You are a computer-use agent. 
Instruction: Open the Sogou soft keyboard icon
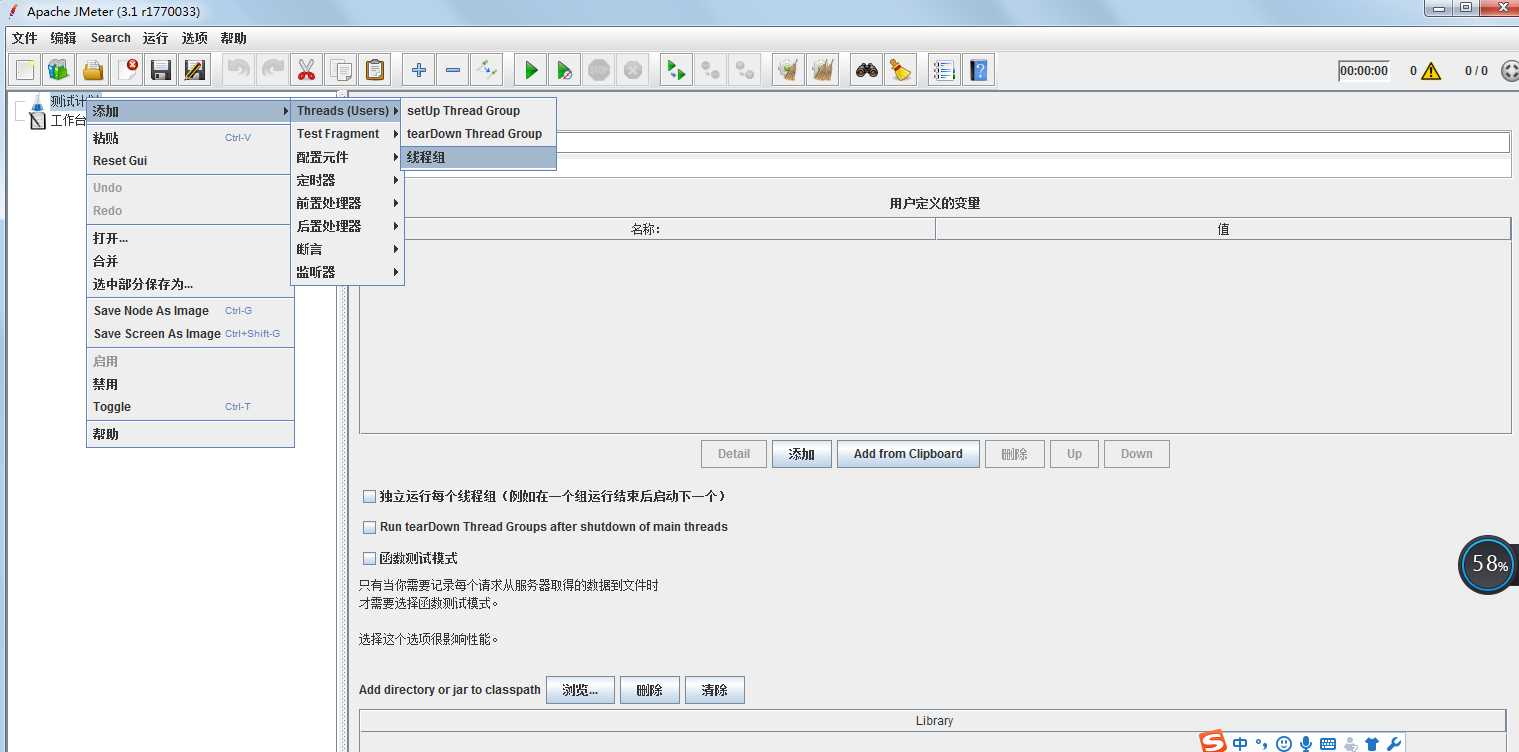click(x=1328, y=743)
